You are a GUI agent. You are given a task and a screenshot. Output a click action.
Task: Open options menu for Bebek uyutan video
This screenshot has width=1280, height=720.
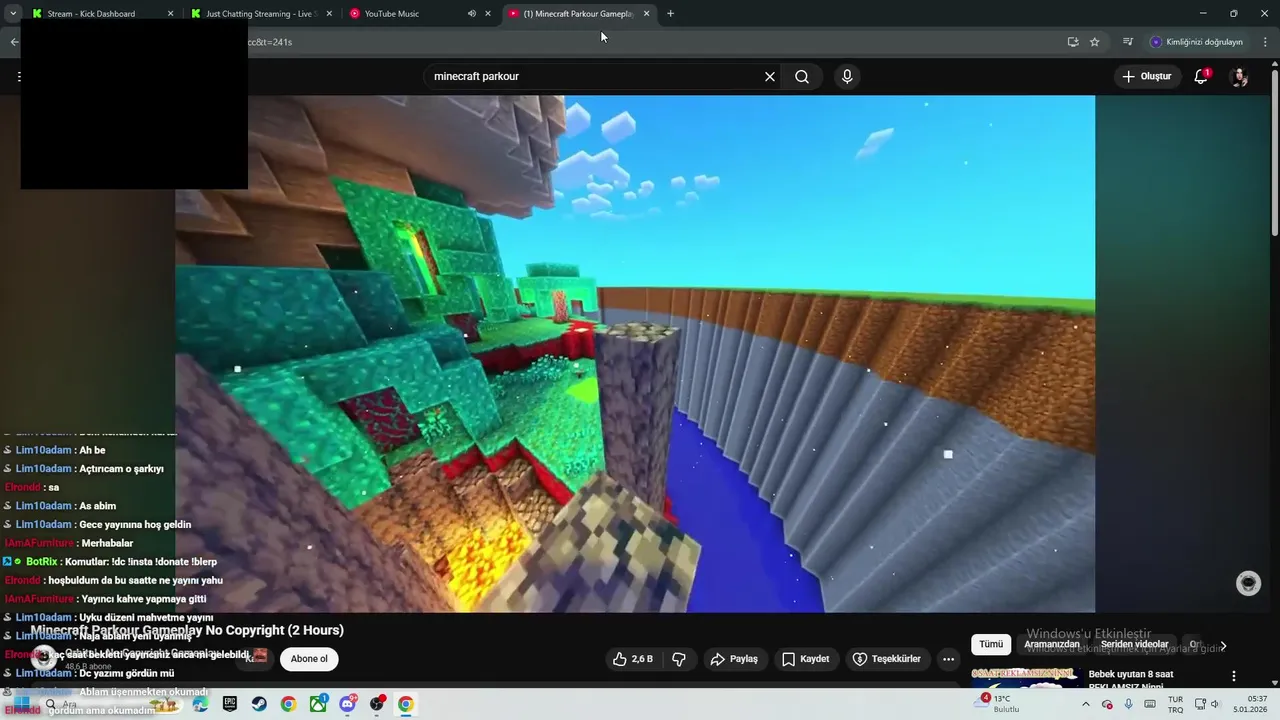point(1234,676)
